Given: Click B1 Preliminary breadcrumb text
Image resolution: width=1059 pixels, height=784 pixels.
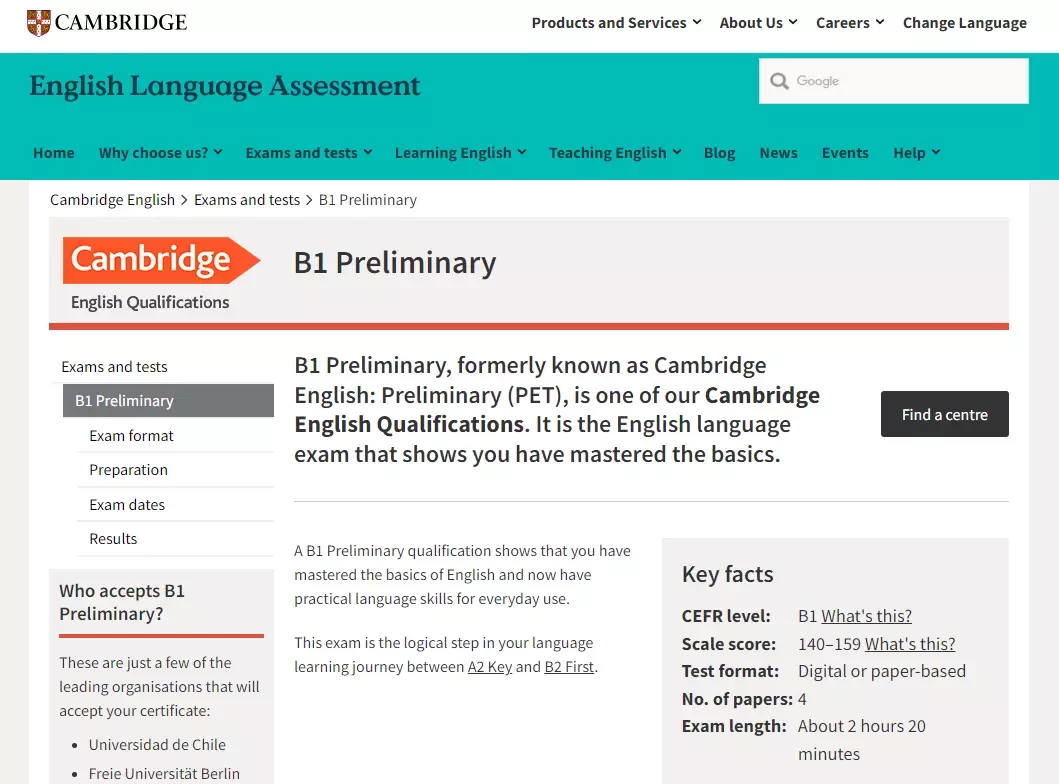Looking at the screenshot, I should (367, 200).
